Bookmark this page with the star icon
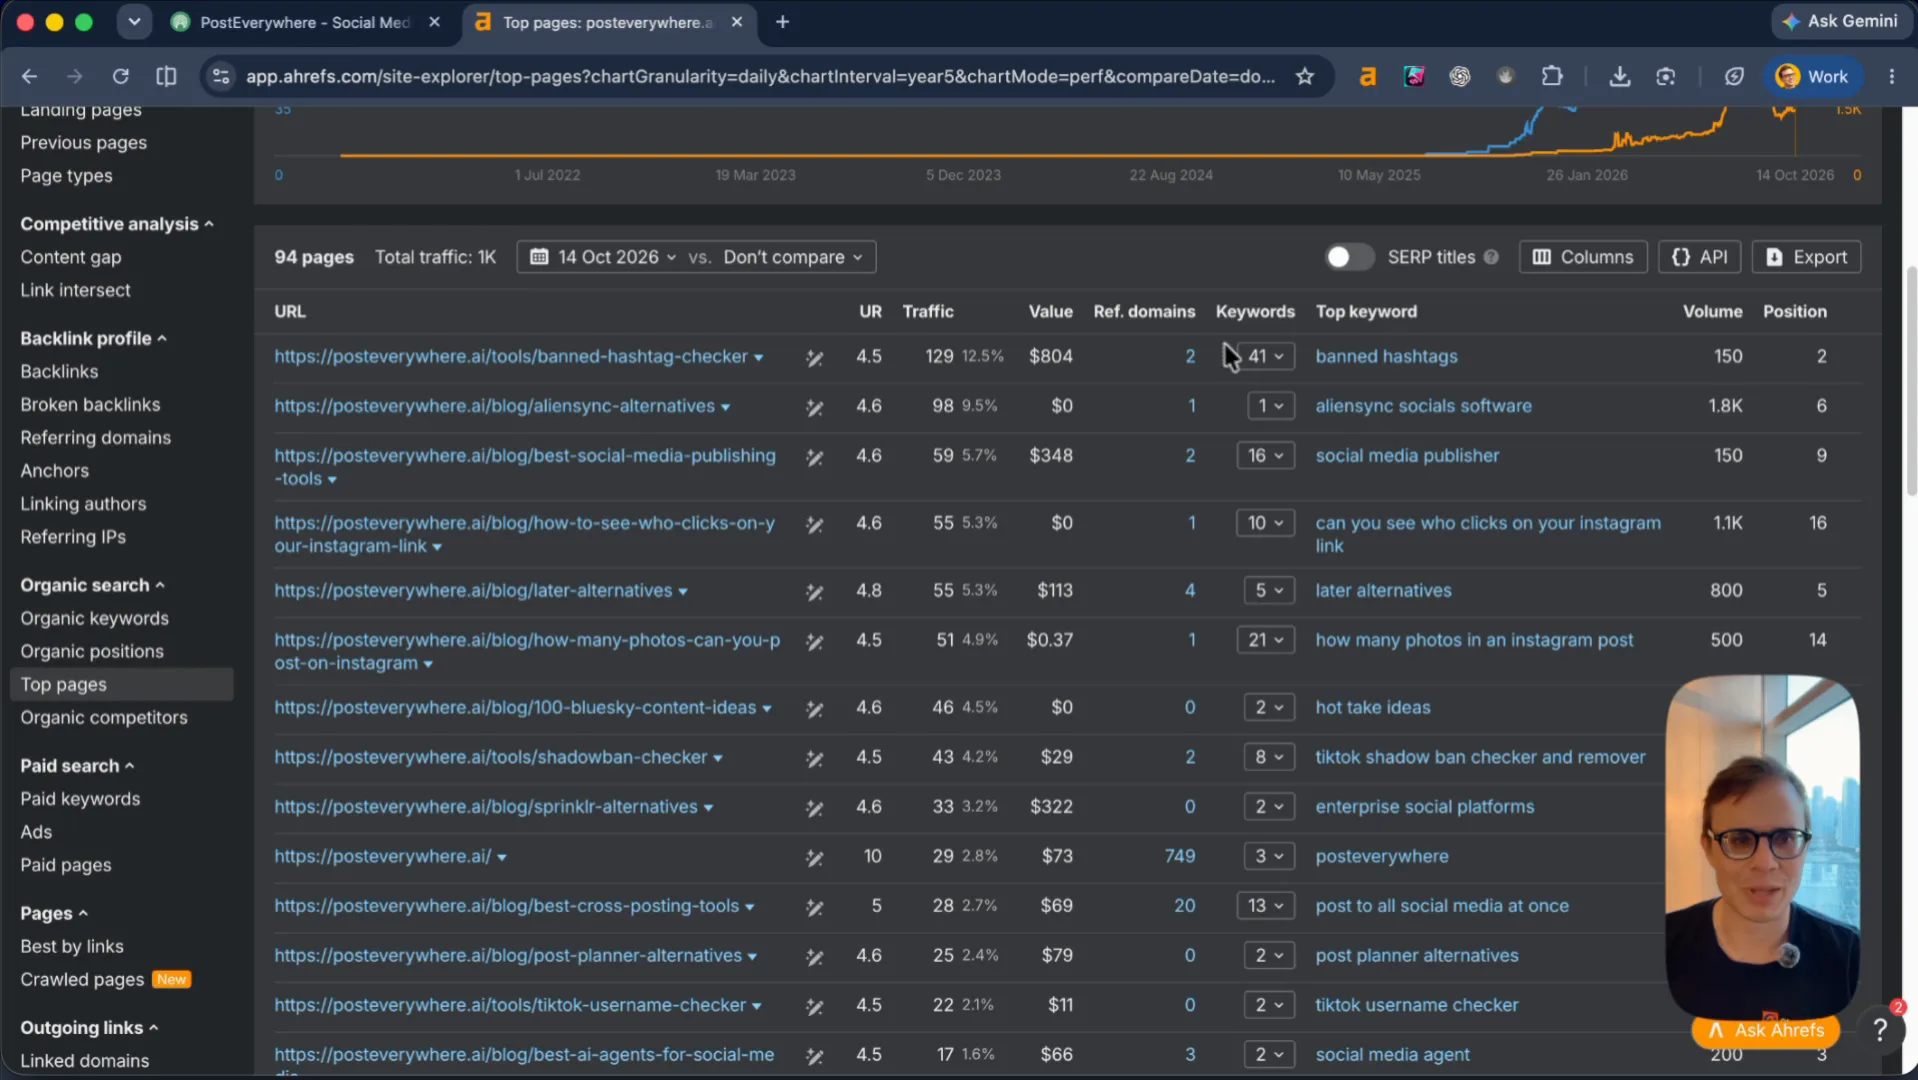 click(x=1304, y=76)
